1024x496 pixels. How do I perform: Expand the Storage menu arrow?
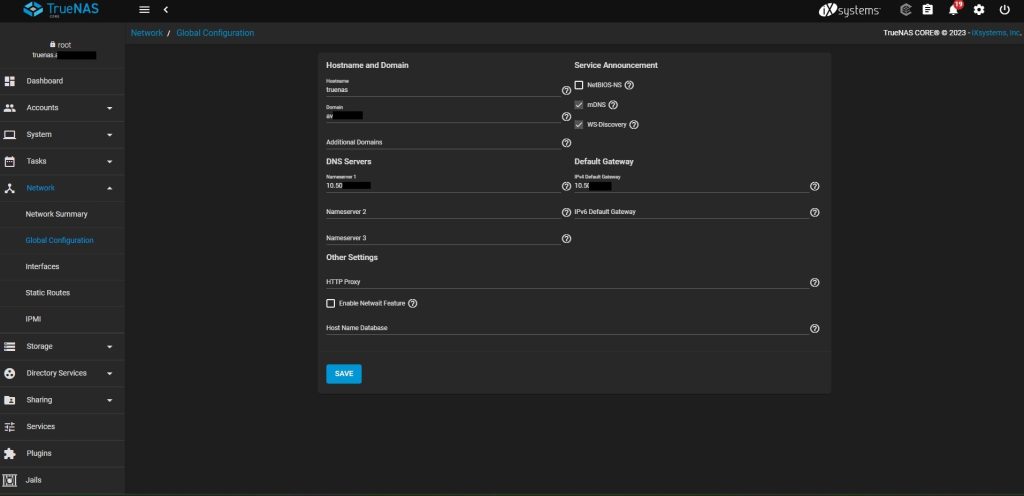tap(110, 347)
